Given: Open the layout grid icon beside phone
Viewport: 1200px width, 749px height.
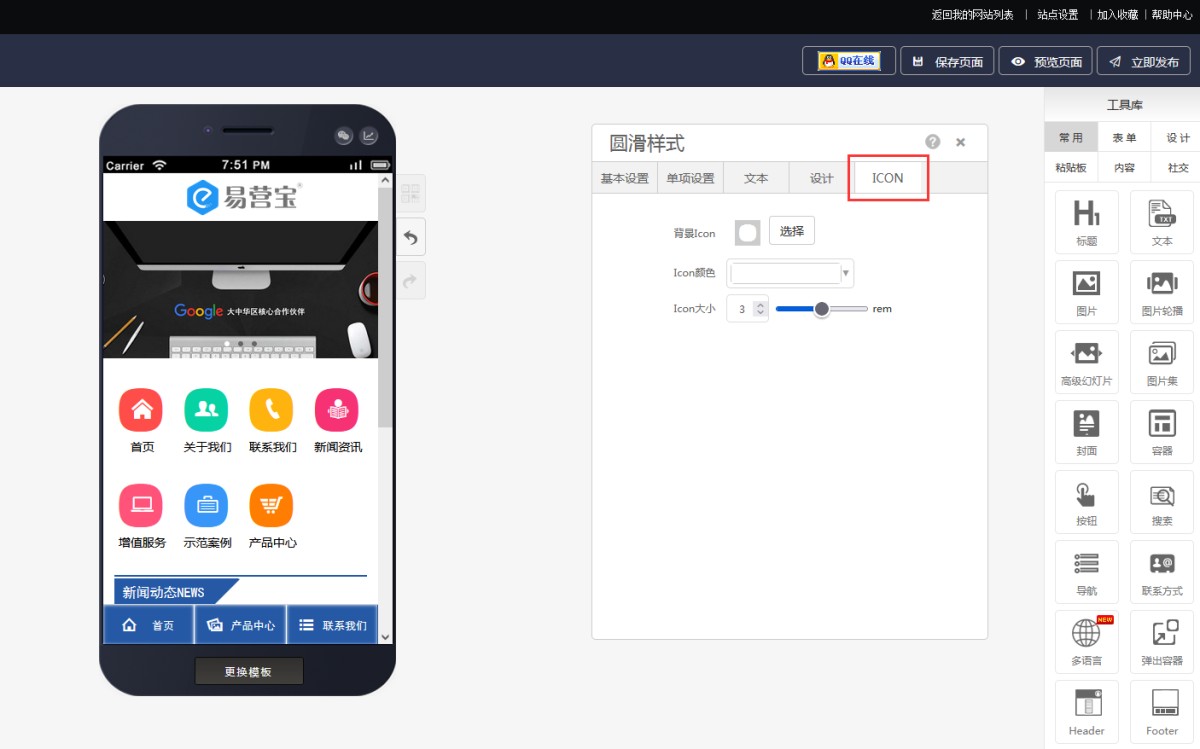Looking at the screenshot, I should click(411, 193).
